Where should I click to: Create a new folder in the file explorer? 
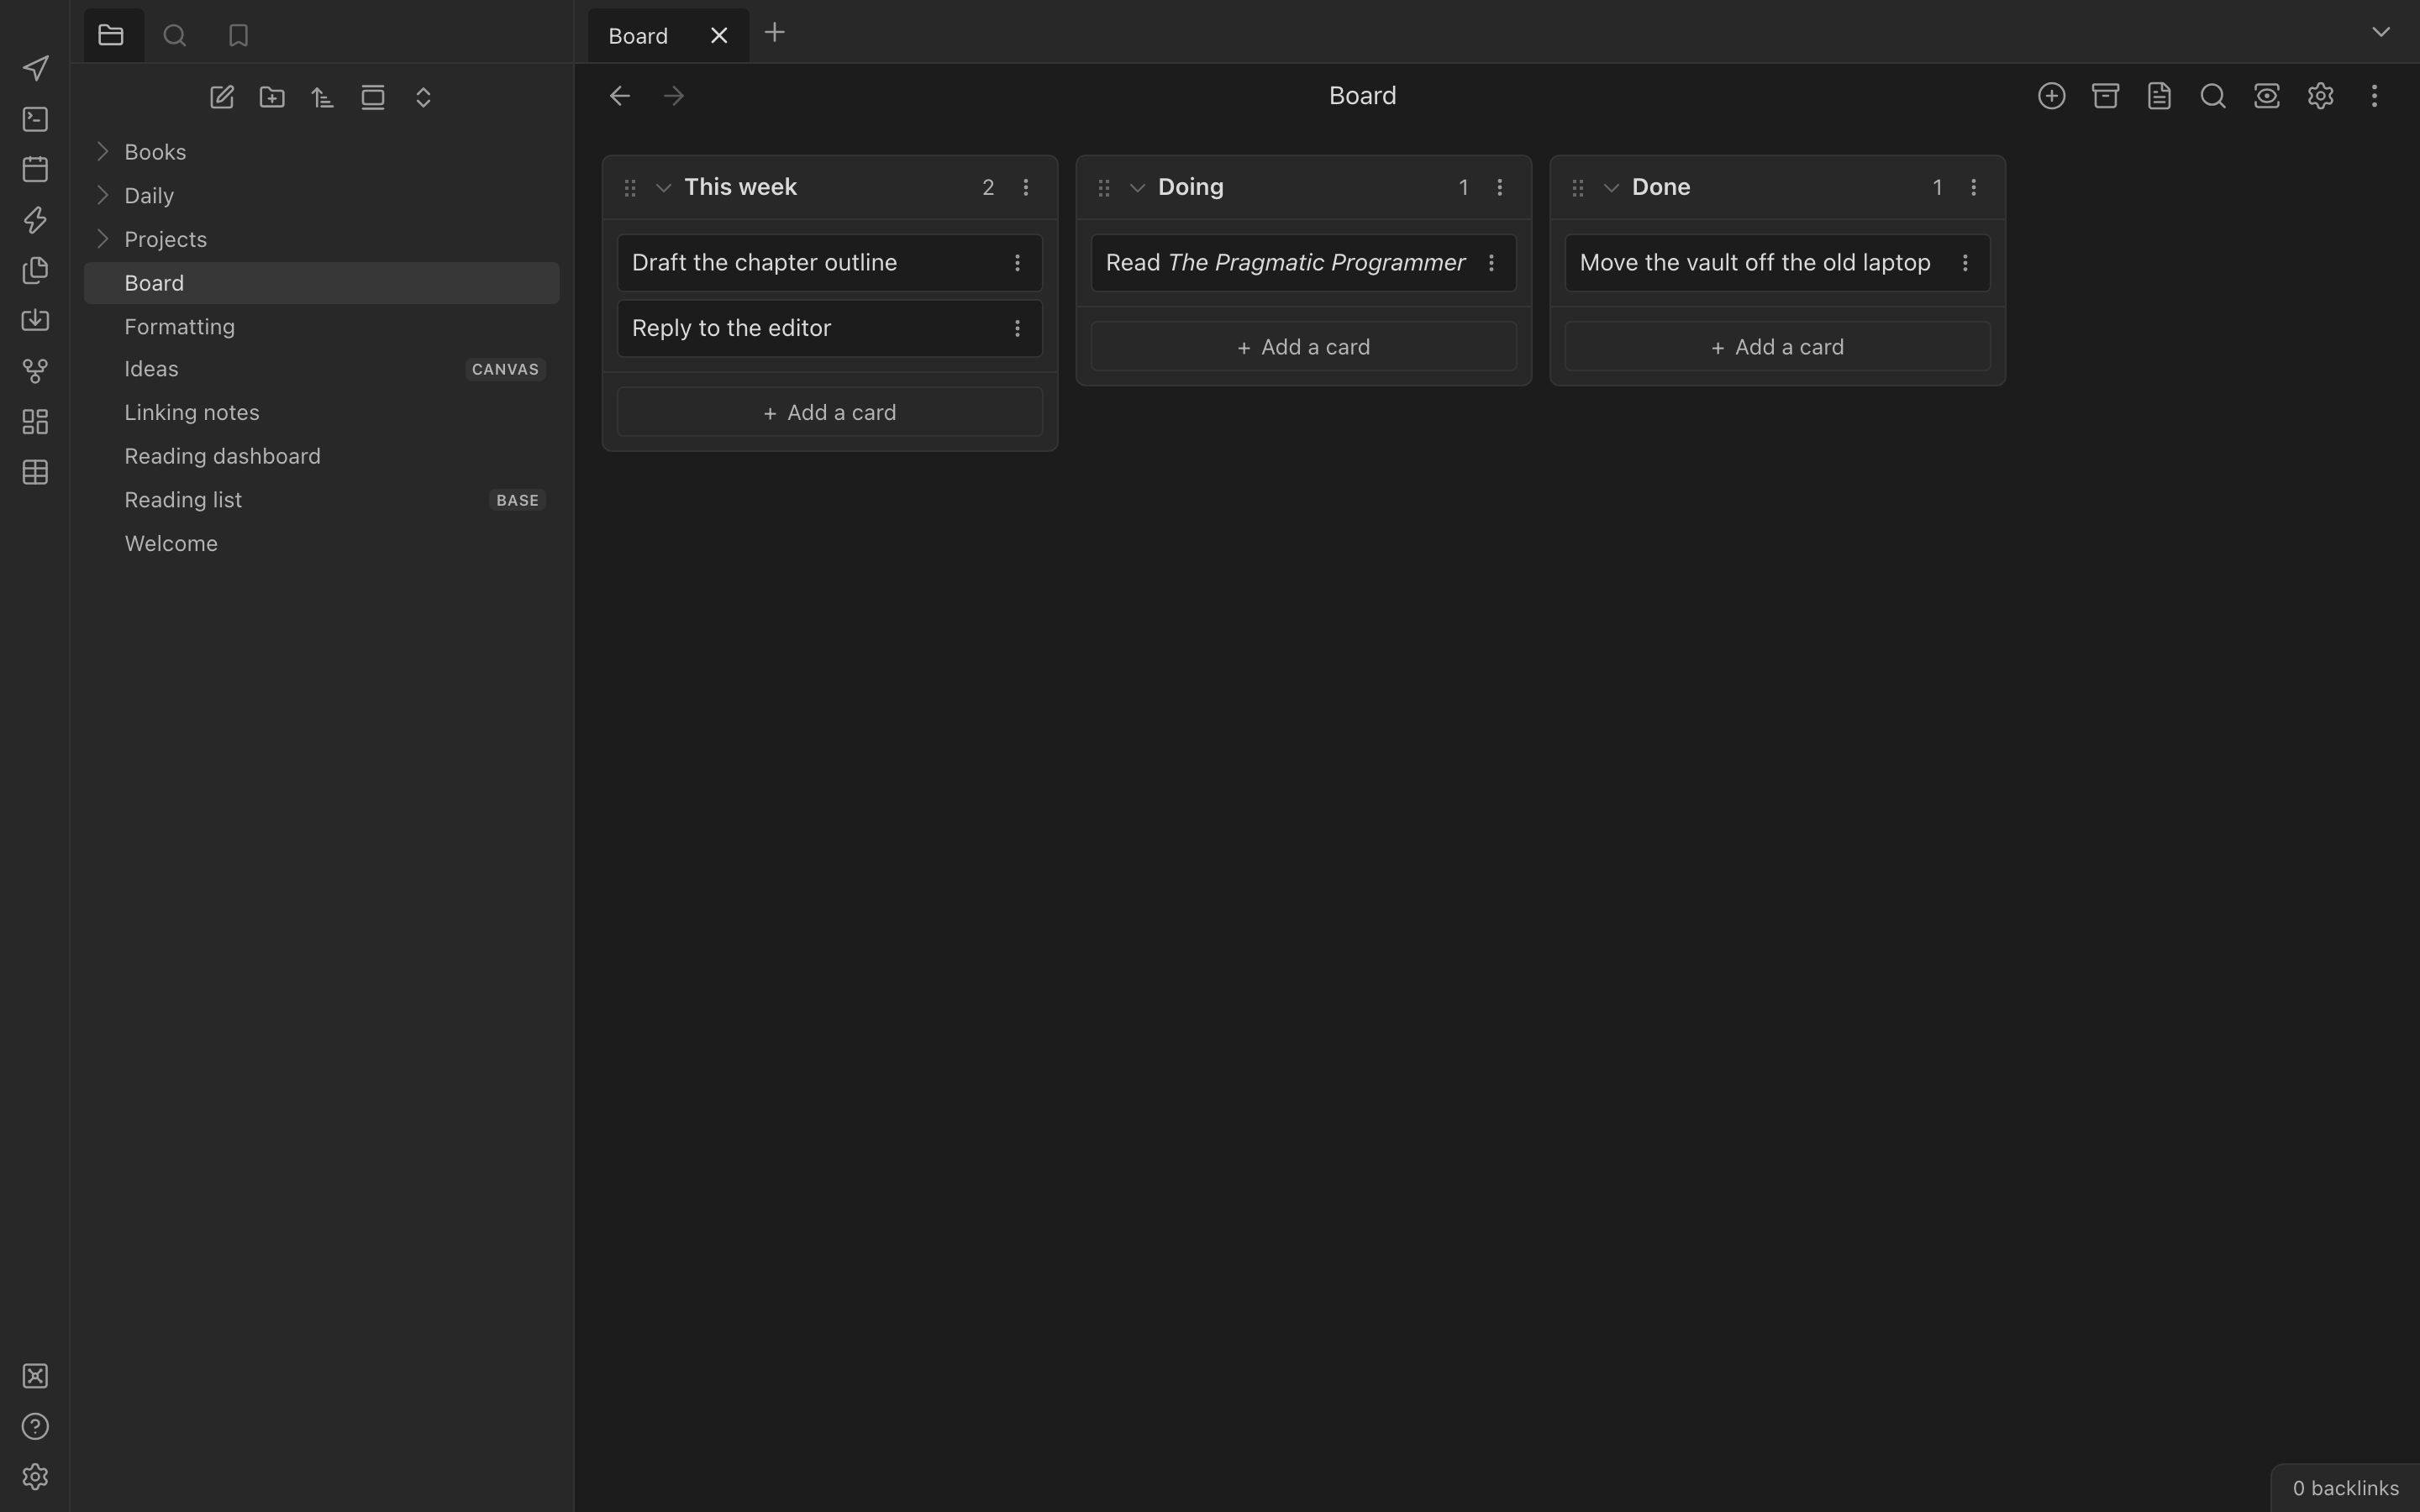(x=272, y=97)
